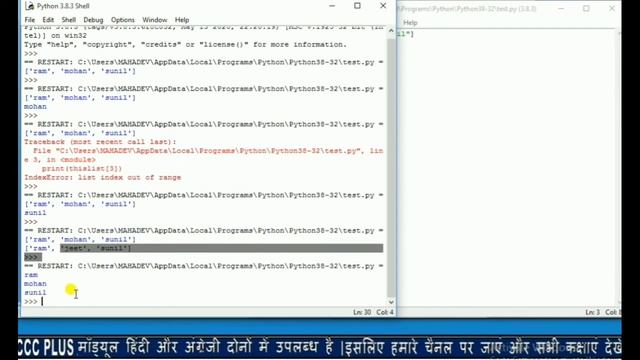
Task: Click the 'Traceback (most recent call last):' line
Action: point(100,142)
